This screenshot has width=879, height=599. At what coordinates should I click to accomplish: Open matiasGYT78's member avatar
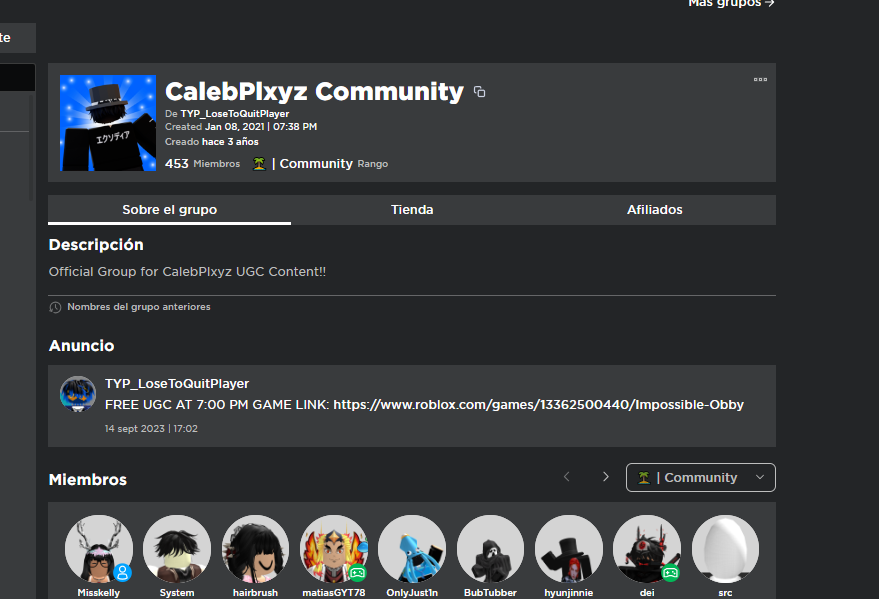pos(334,549)
